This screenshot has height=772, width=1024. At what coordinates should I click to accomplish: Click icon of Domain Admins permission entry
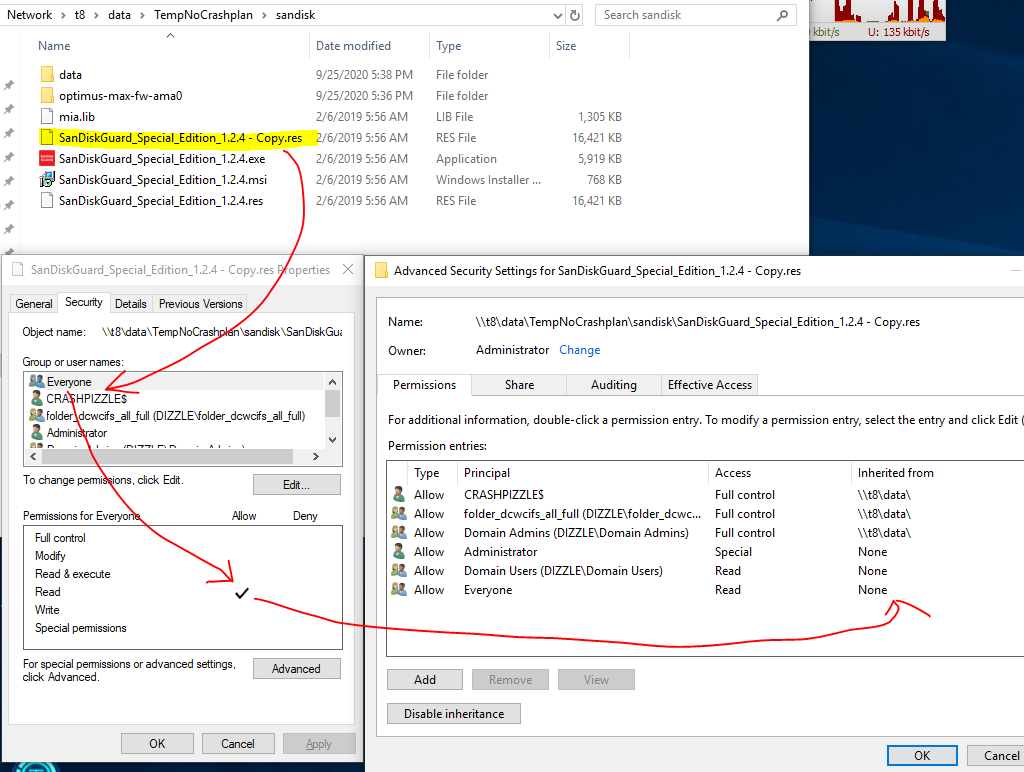tap(398, 532)
